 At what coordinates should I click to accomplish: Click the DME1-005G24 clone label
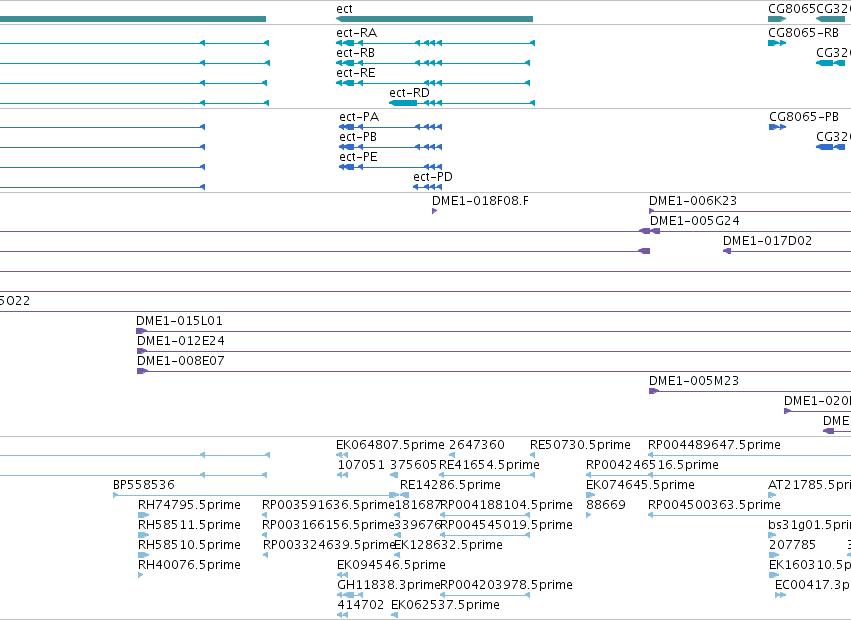(x=695, y=222)
